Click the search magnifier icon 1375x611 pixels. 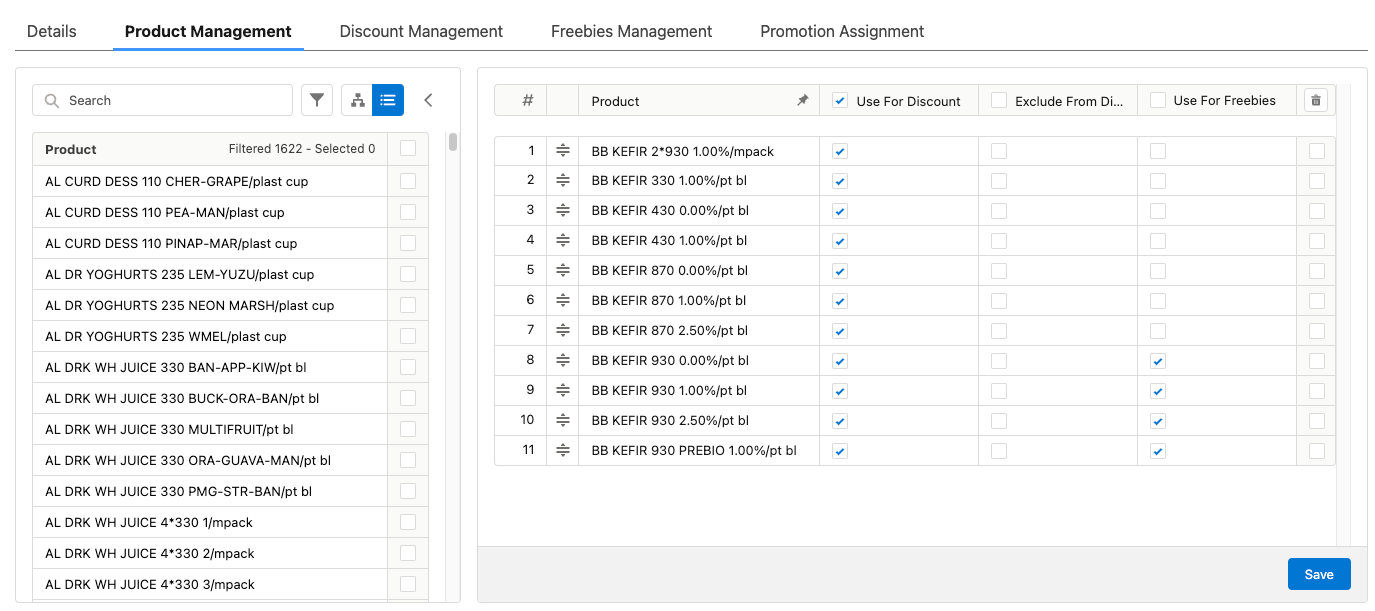(51, 100)
